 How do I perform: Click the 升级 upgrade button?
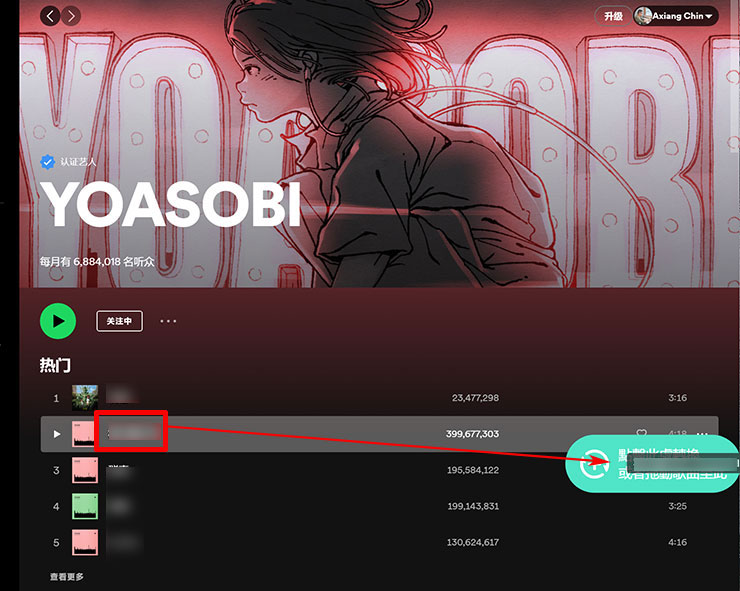coord(613,16)
